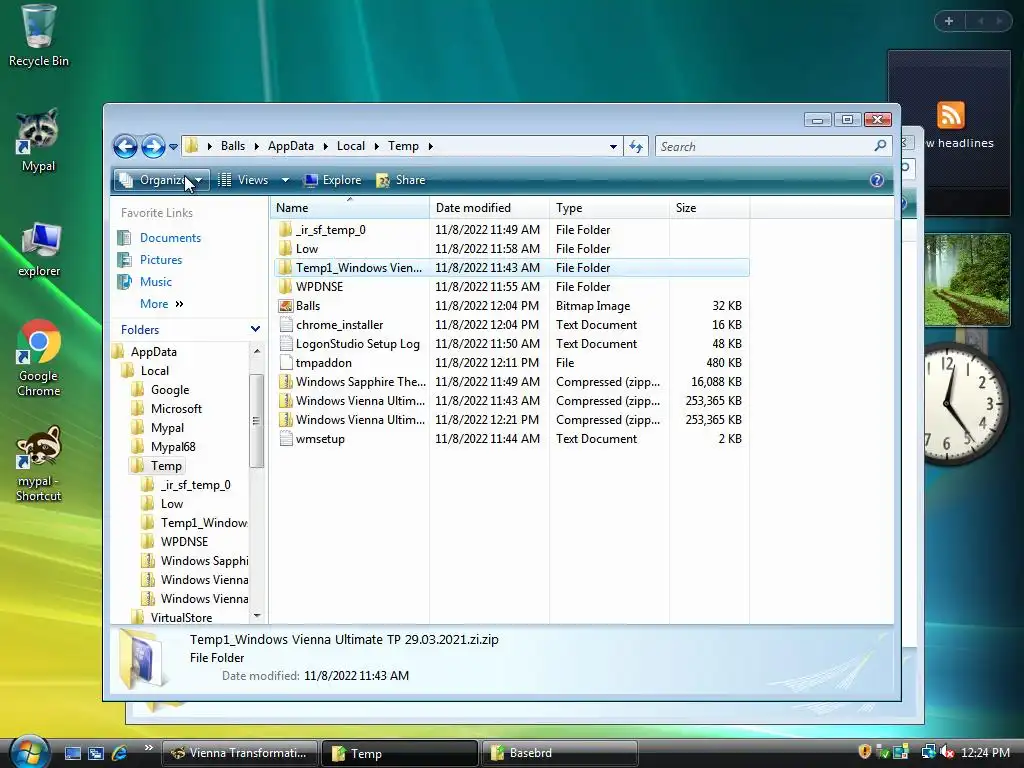Expand More favorite links
1024x768 pixels.
(x=161, y=304)
